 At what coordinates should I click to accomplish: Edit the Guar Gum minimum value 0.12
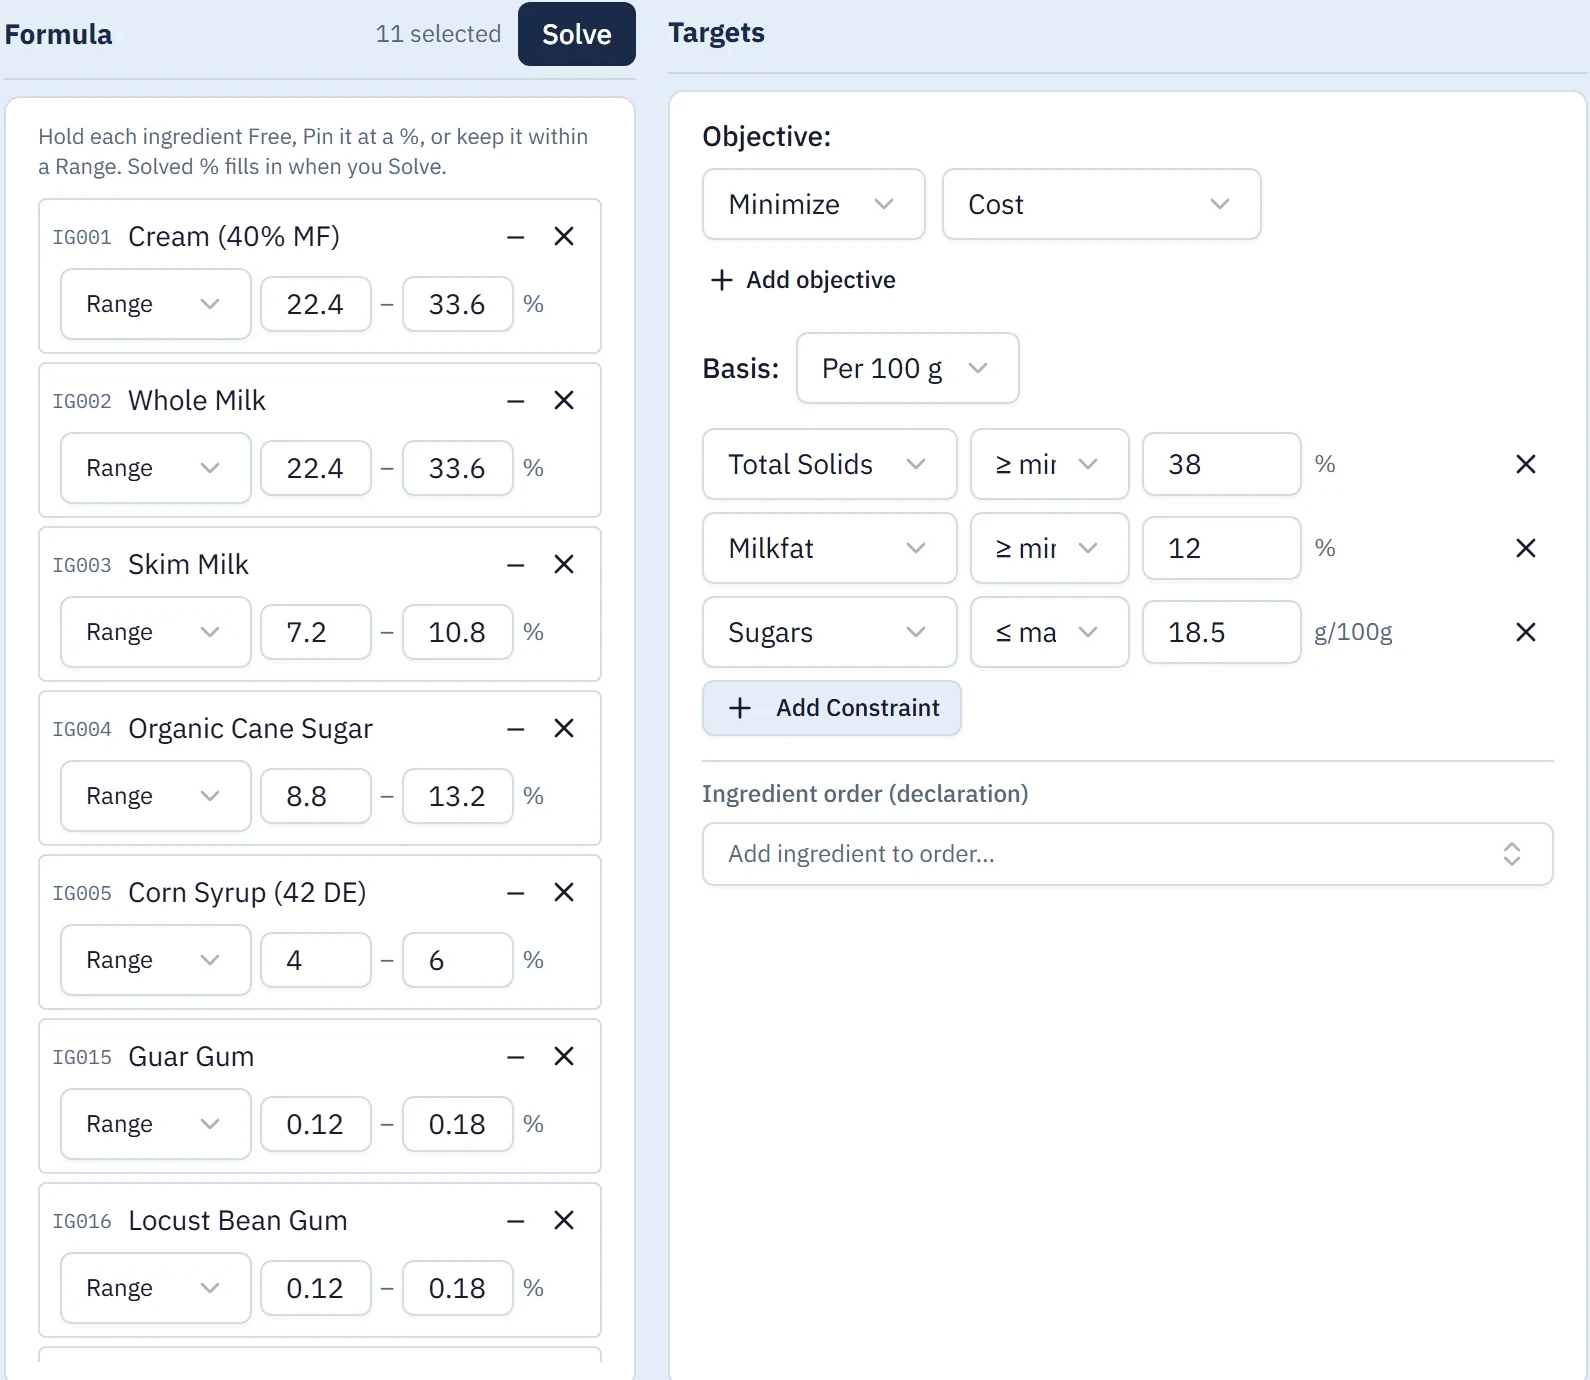tap(316, 1124)
